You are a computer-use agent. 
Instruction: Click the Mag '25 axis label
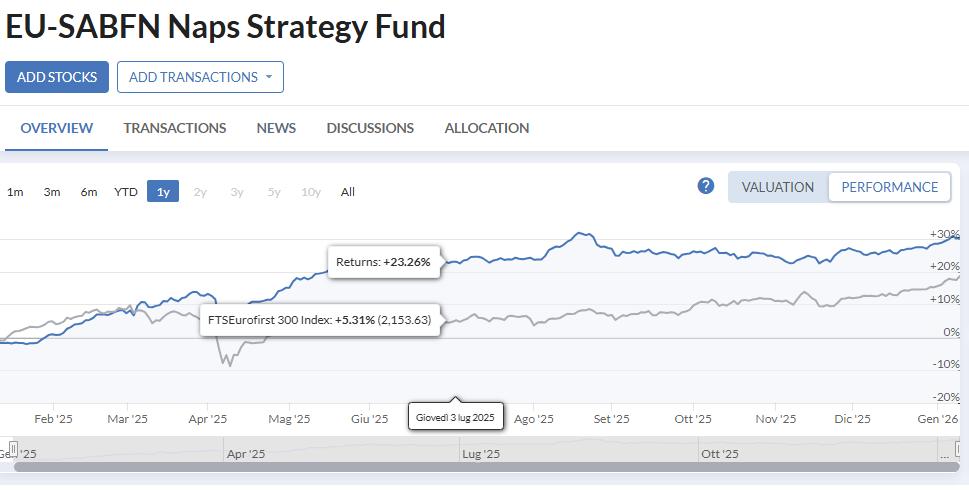289,419
